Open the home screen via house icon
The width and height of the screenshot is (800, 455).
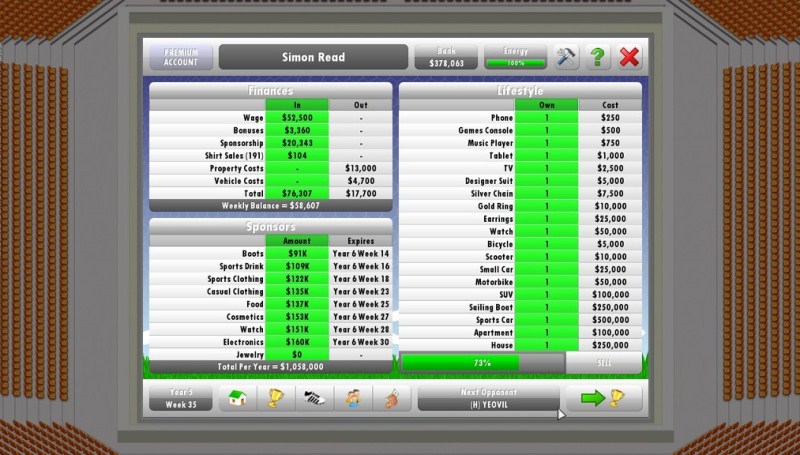pos(236,398)
